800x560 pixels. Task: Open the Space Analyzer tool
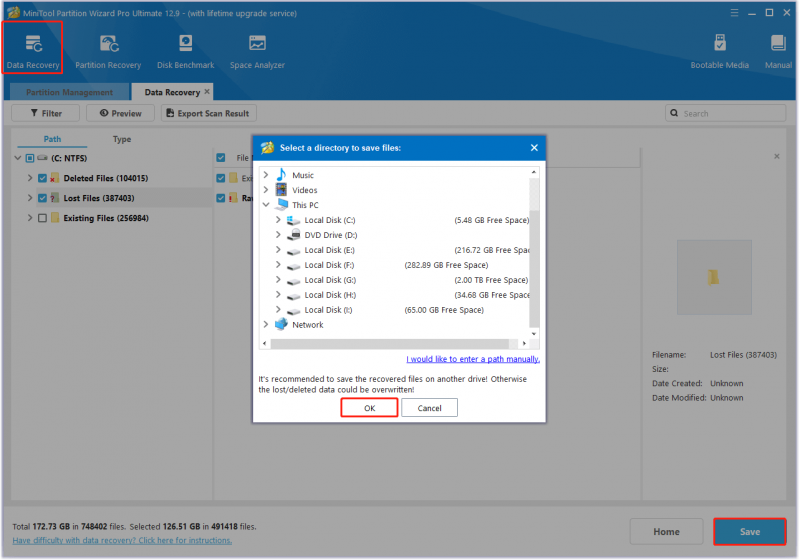click(257, 51)
